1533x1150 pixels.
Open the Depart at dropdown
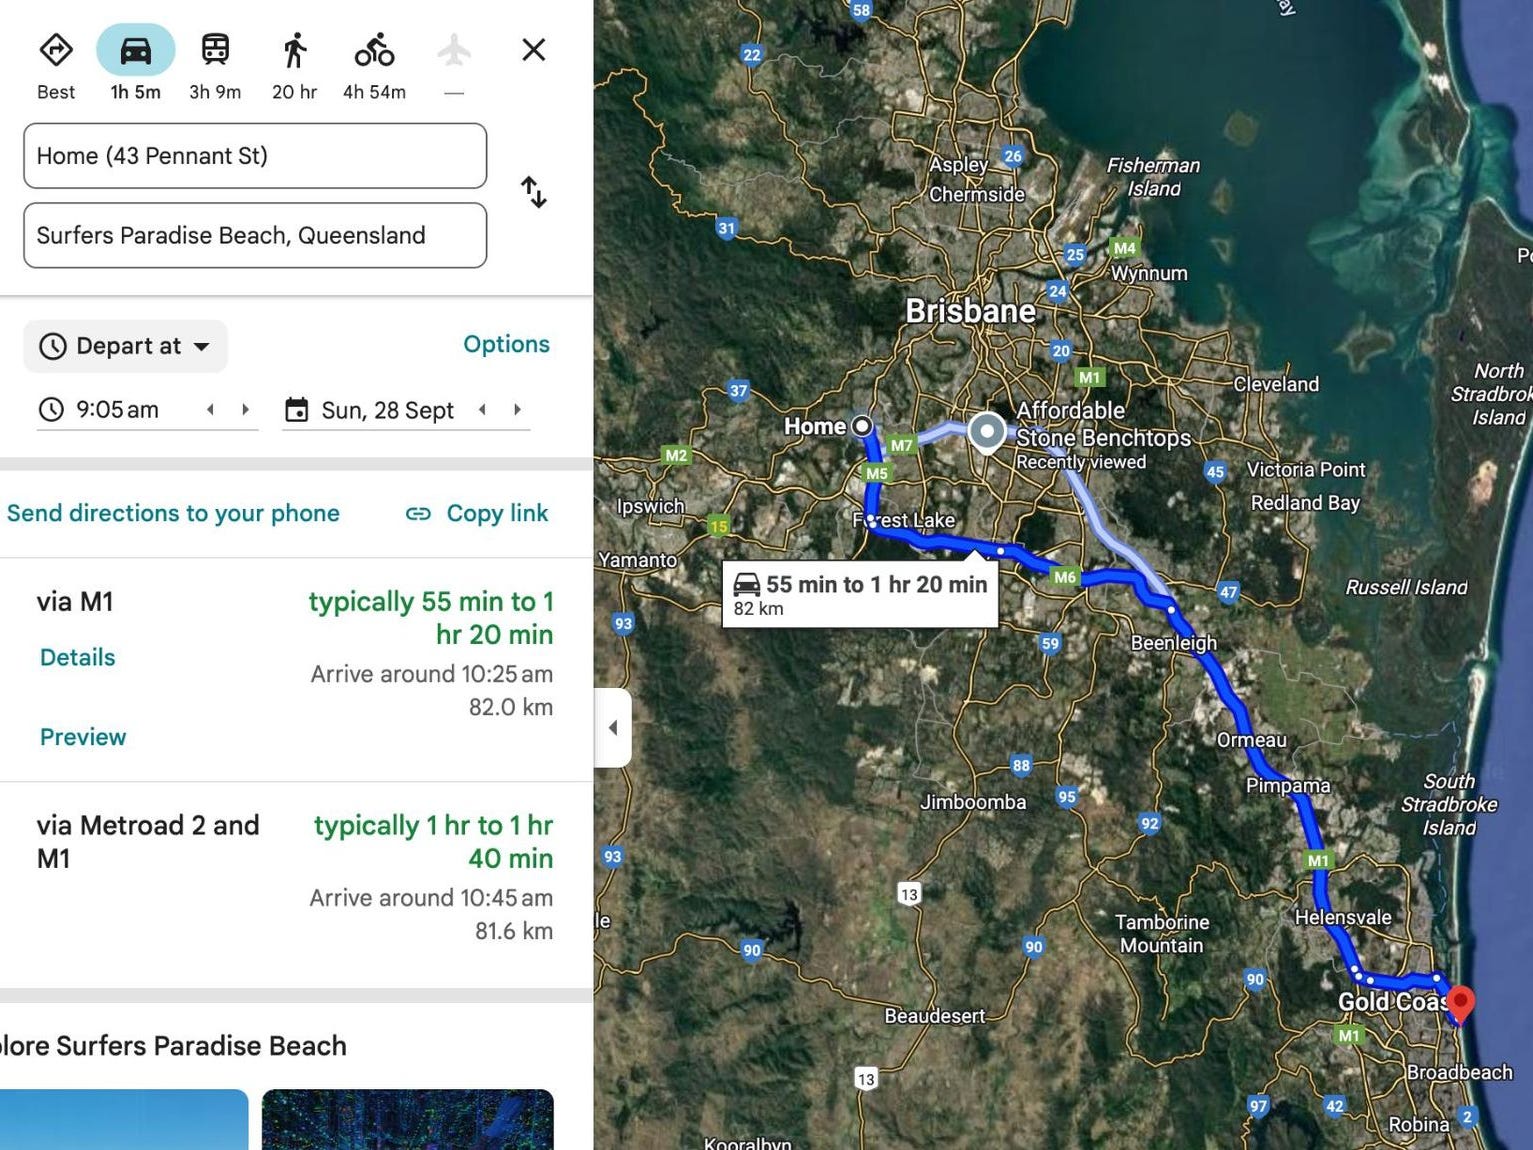[126, 346]
